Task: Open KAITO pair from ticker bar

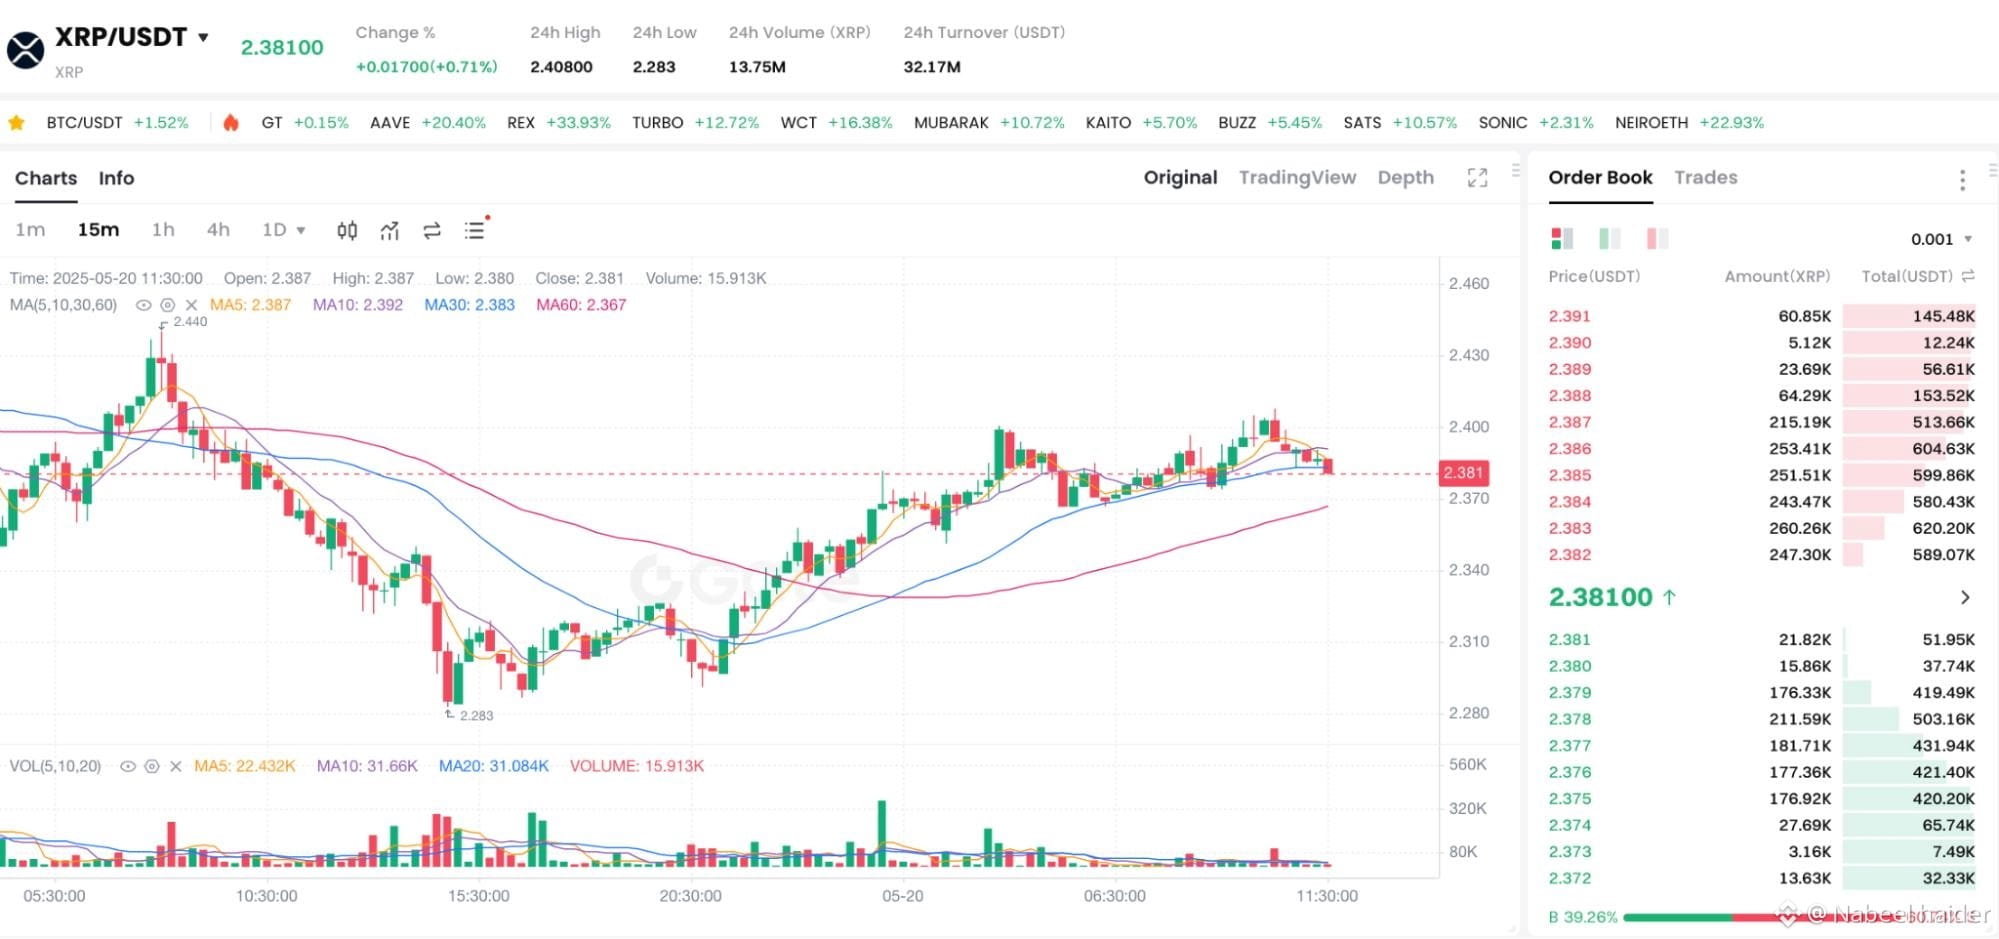Action: 1141,123
